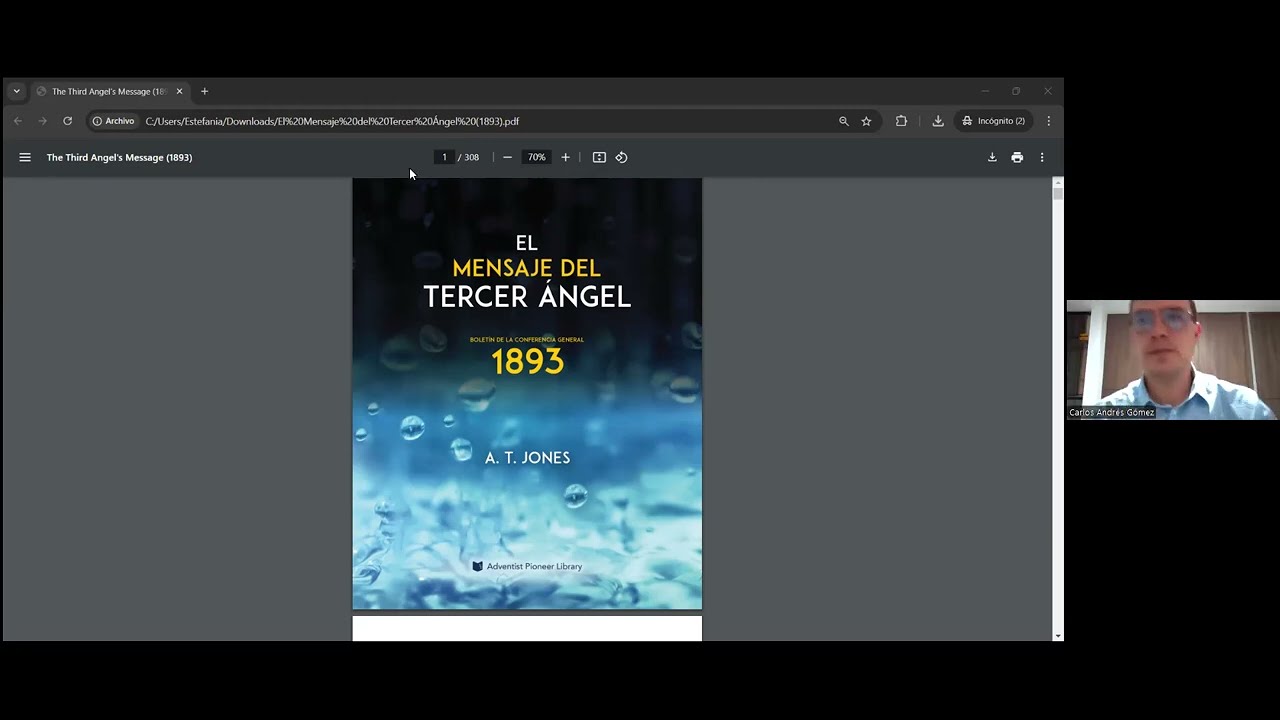Viewport: 1280px width, 720px height.
Task: Download the PDF from viewer toolbar
Action: 992,157
